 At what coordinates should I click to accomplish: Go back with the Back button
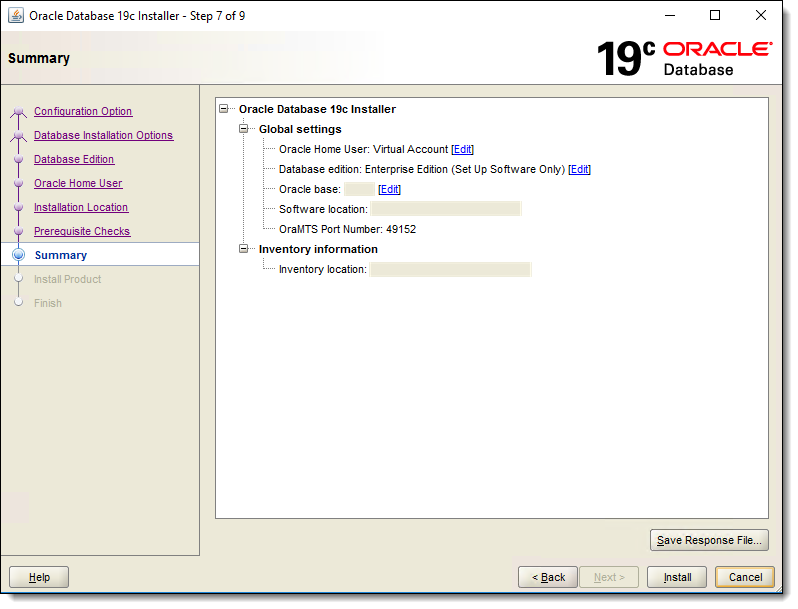[548, 577]
